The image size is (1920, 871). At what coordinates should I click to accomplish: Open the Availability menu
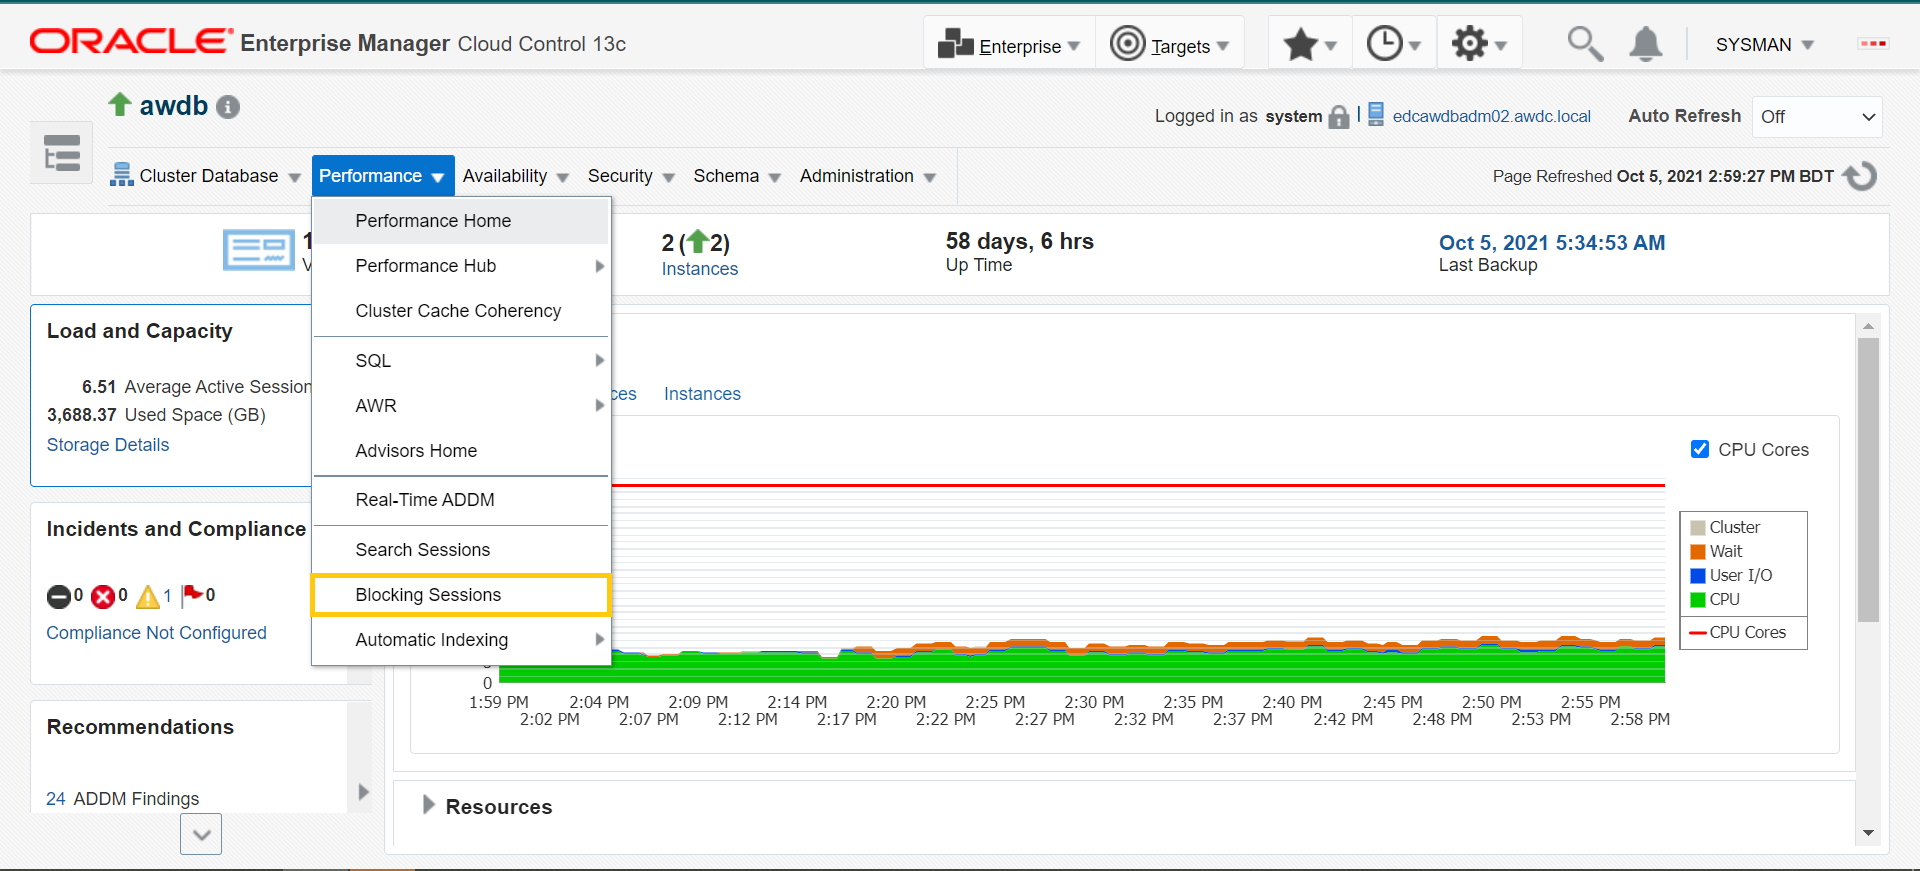pyautogui.click(x=515, y=176)
